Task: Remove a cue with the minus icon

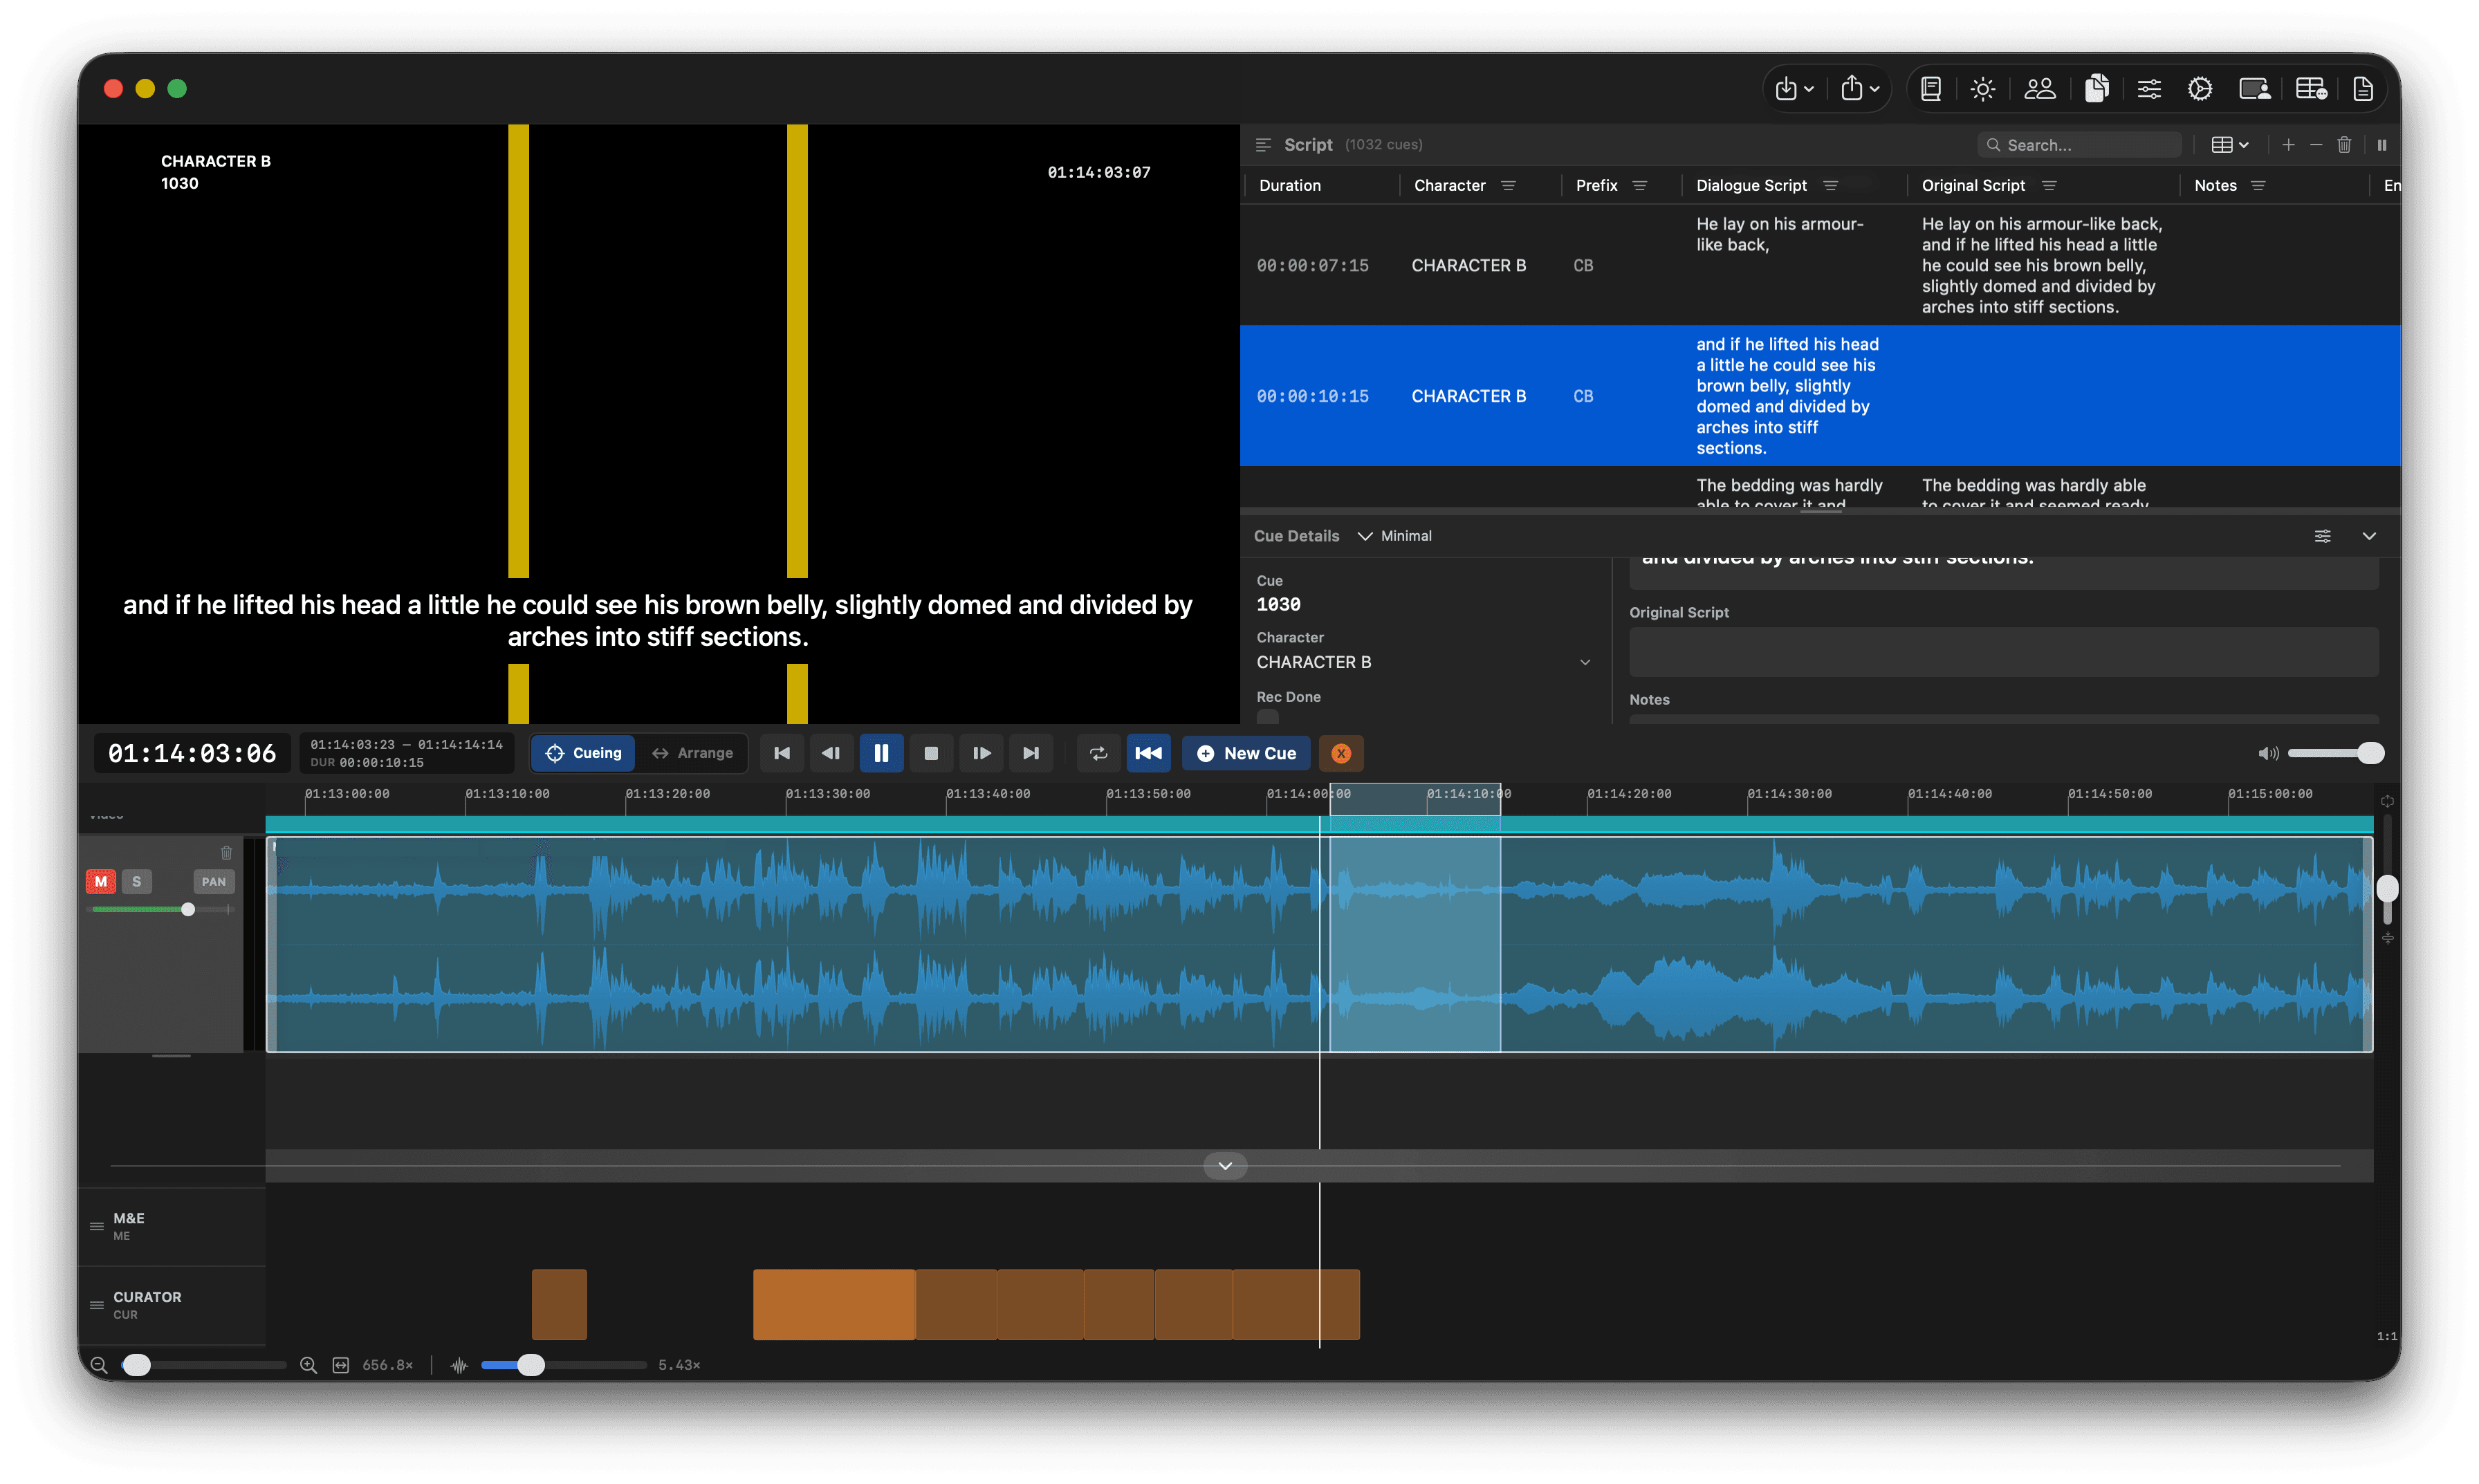Action: pyautogui.click(x=2316, y=145)
